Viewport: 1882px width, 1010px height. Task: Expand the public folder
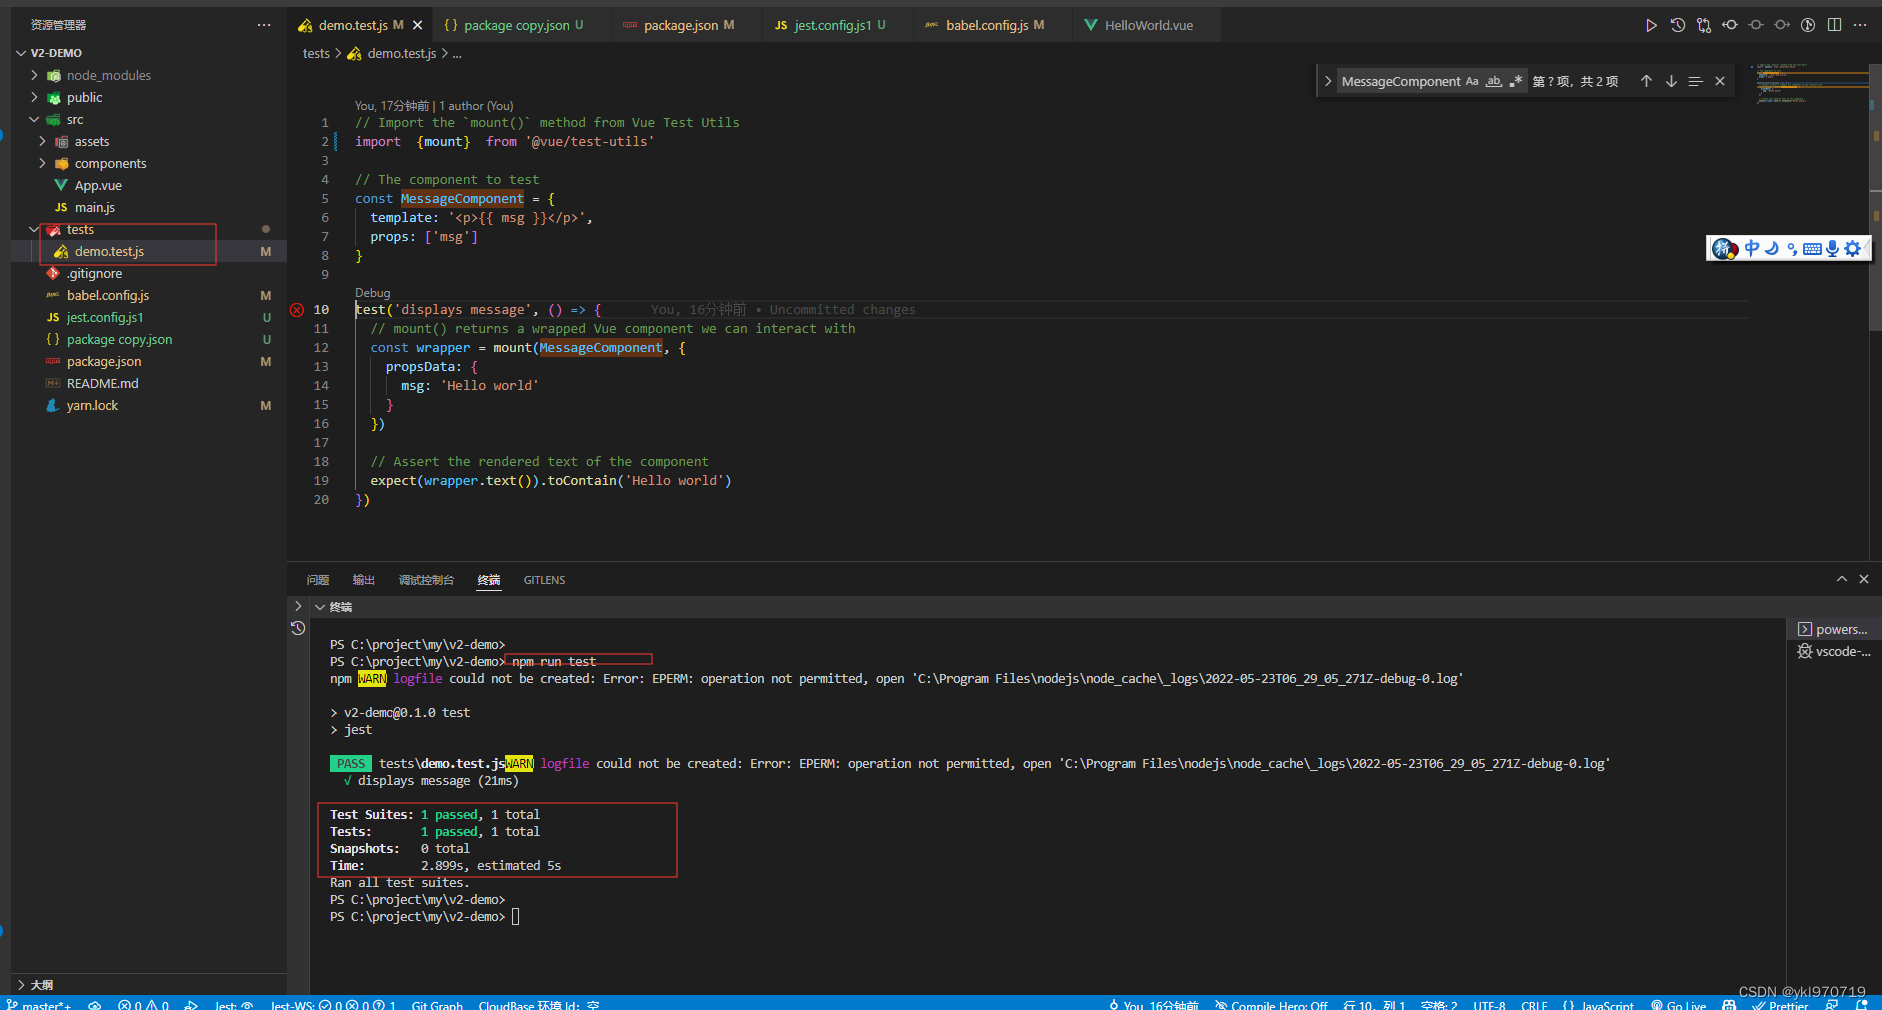(34, 97)
